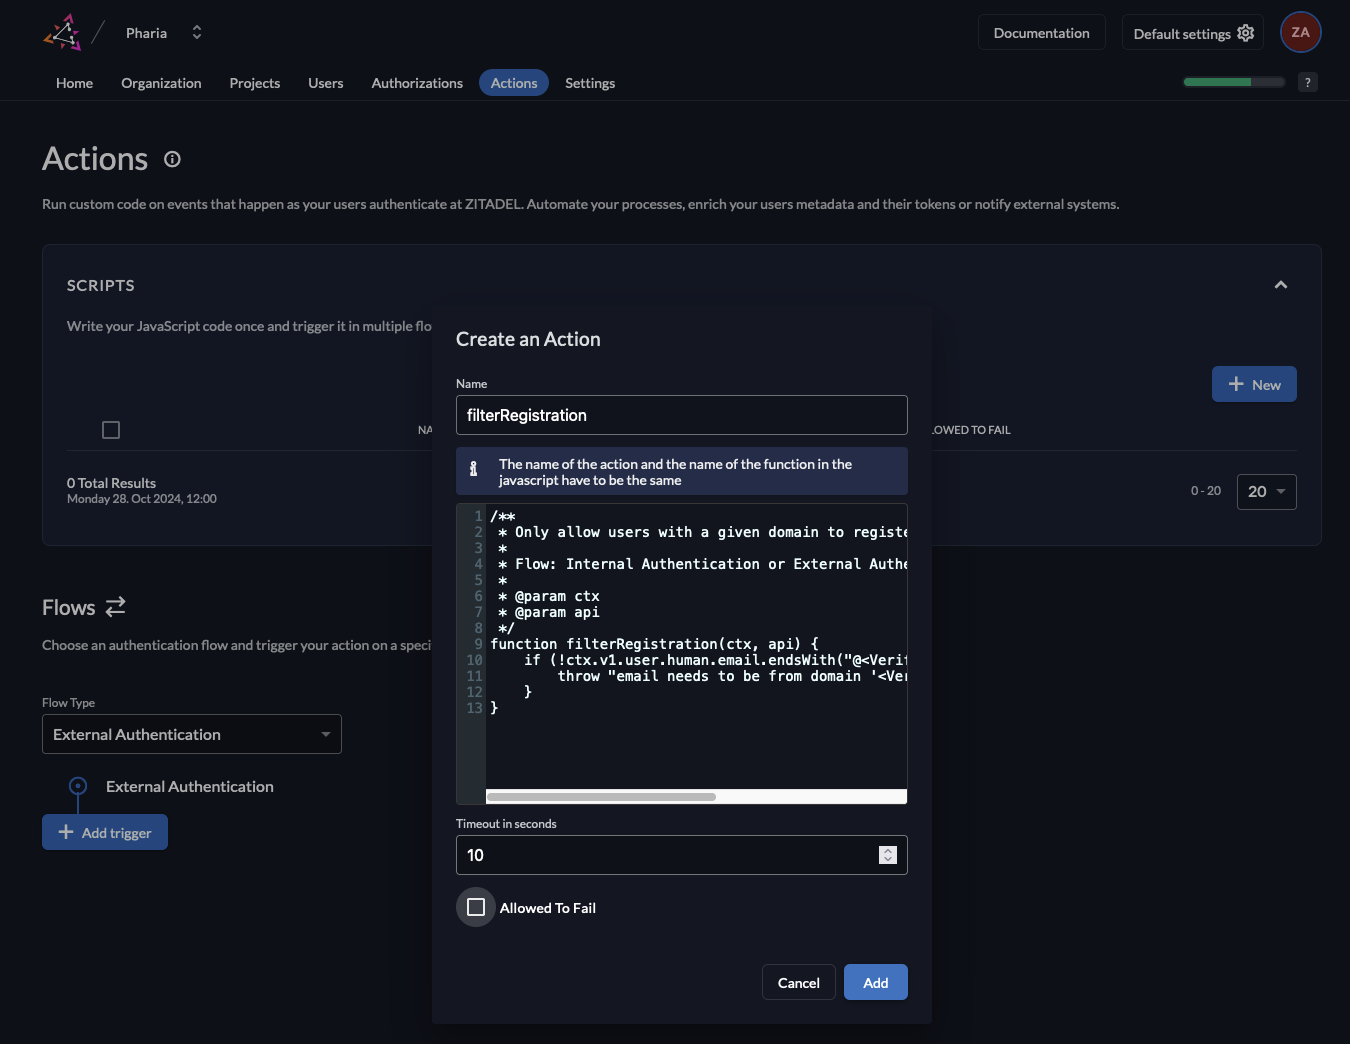This screenshot has width=1350, height=1044.
Task: Open the ZA user avatar menu
Action: pyautogui.click(x=1300, y=33)
